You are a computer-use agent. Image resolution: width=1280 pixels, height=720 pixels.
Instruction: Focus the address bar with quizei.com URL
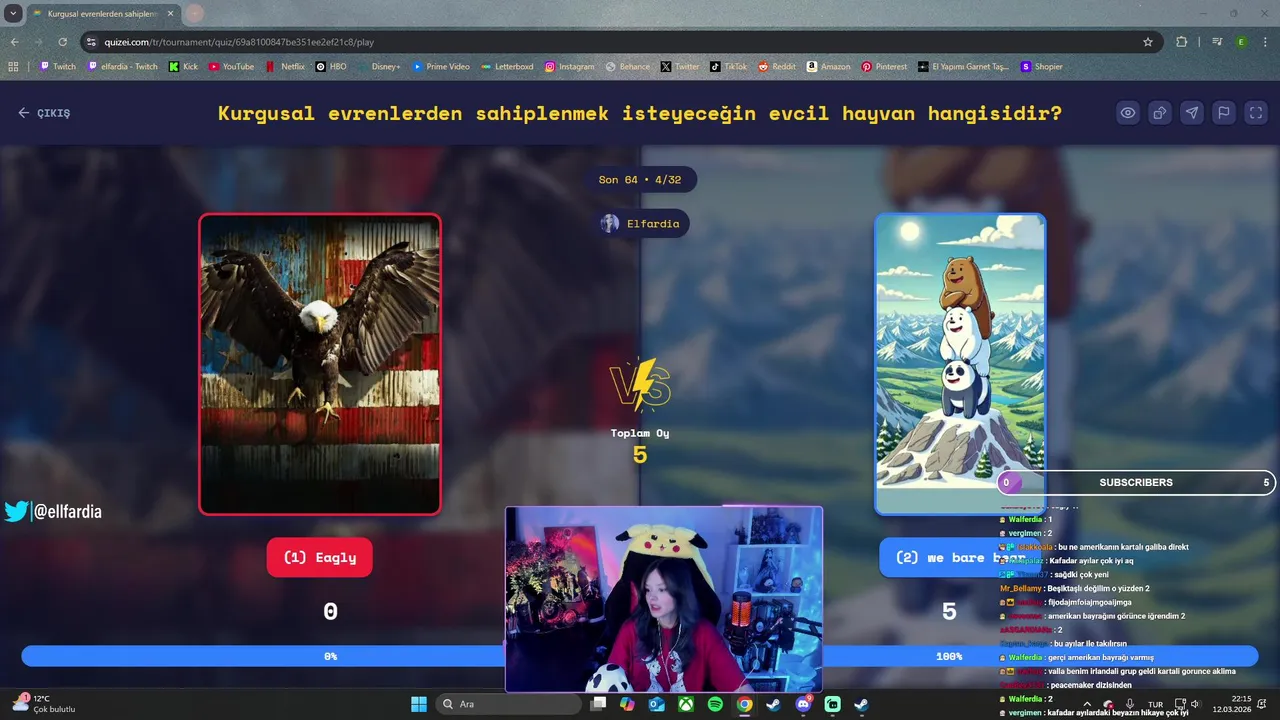tap(620, 42)
